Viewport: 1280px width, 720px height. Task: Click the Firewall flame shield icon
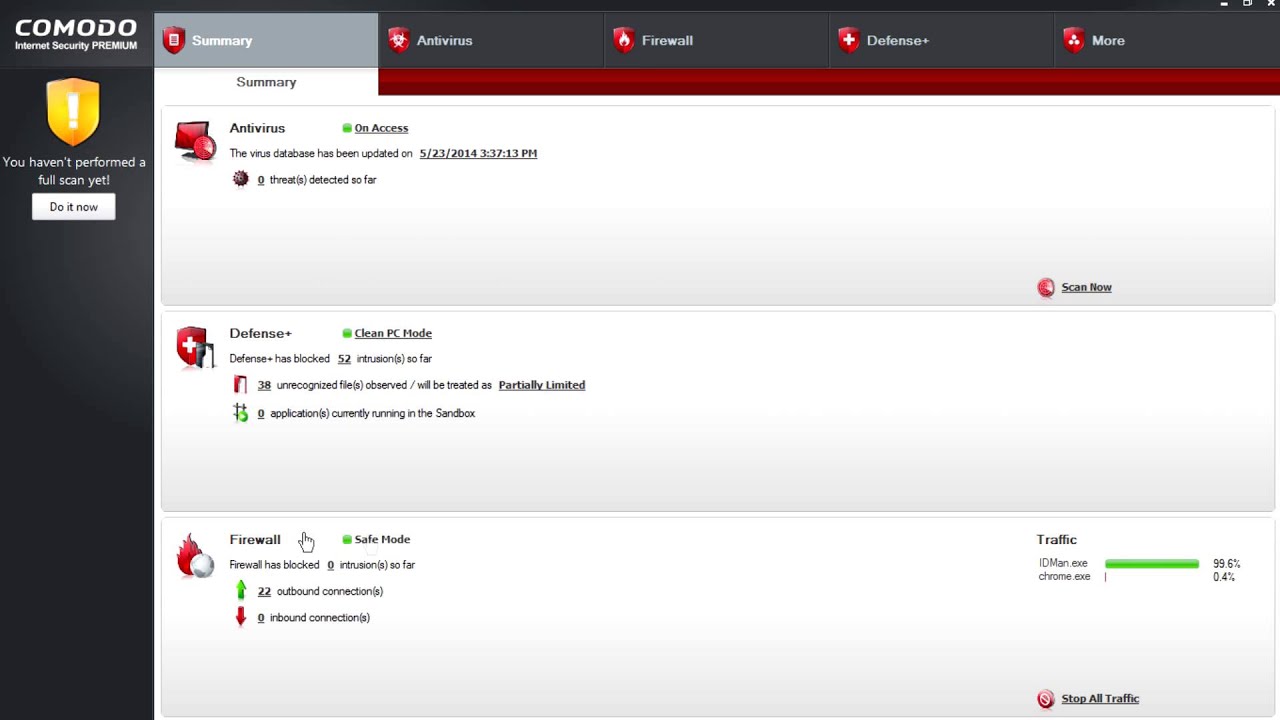tap(624, 40)
